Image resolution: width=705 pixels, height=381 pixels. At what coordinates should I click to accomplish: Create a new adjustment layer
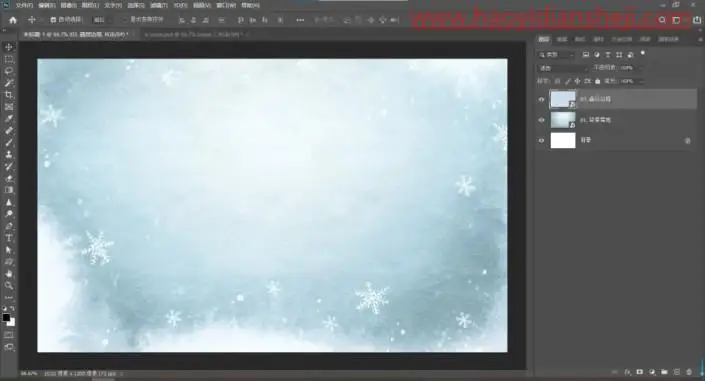pyautogui.click(x=652, y=372)
